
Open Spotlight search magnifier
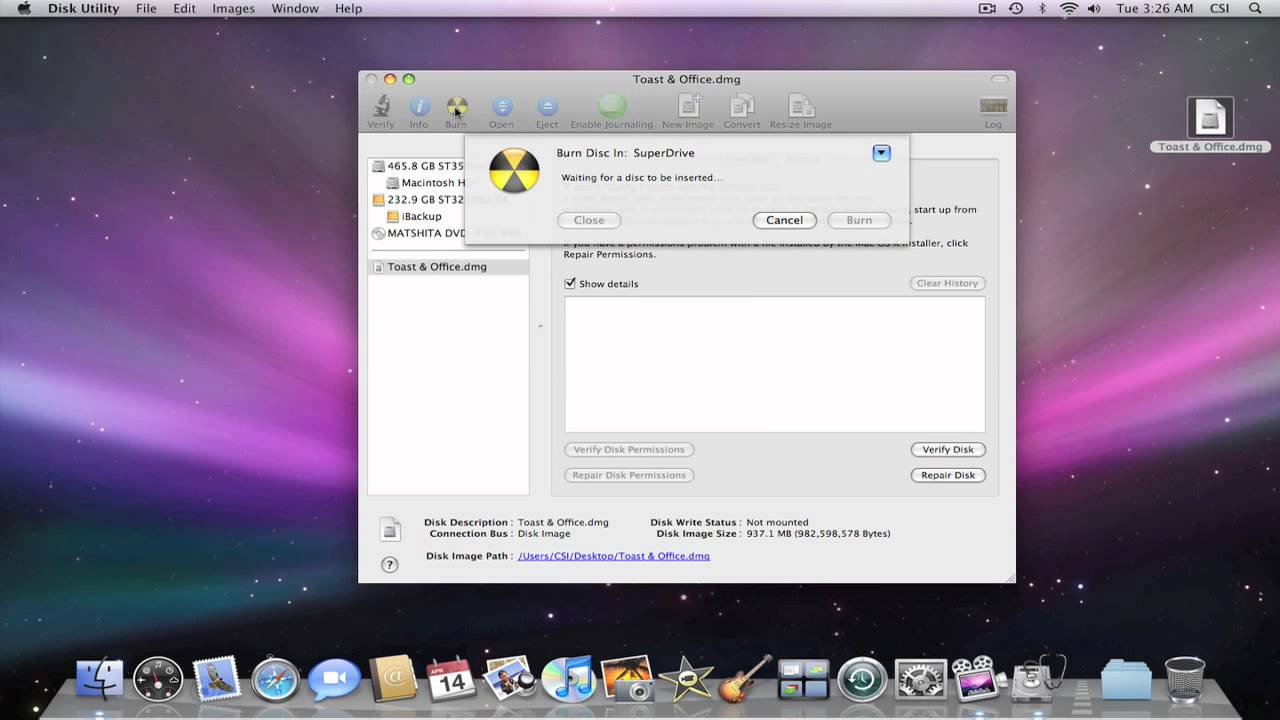click(x=1256, y=8)
